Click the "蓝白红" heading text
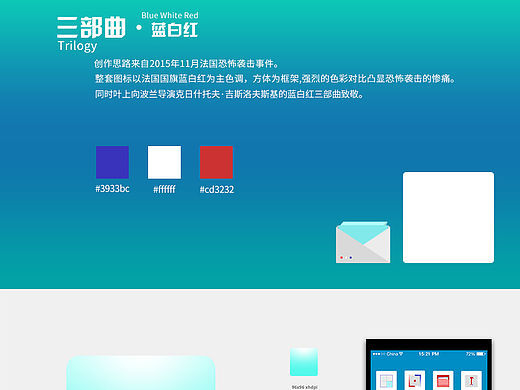The width and height of the screenshot is (520, 390). coord(175,30)
